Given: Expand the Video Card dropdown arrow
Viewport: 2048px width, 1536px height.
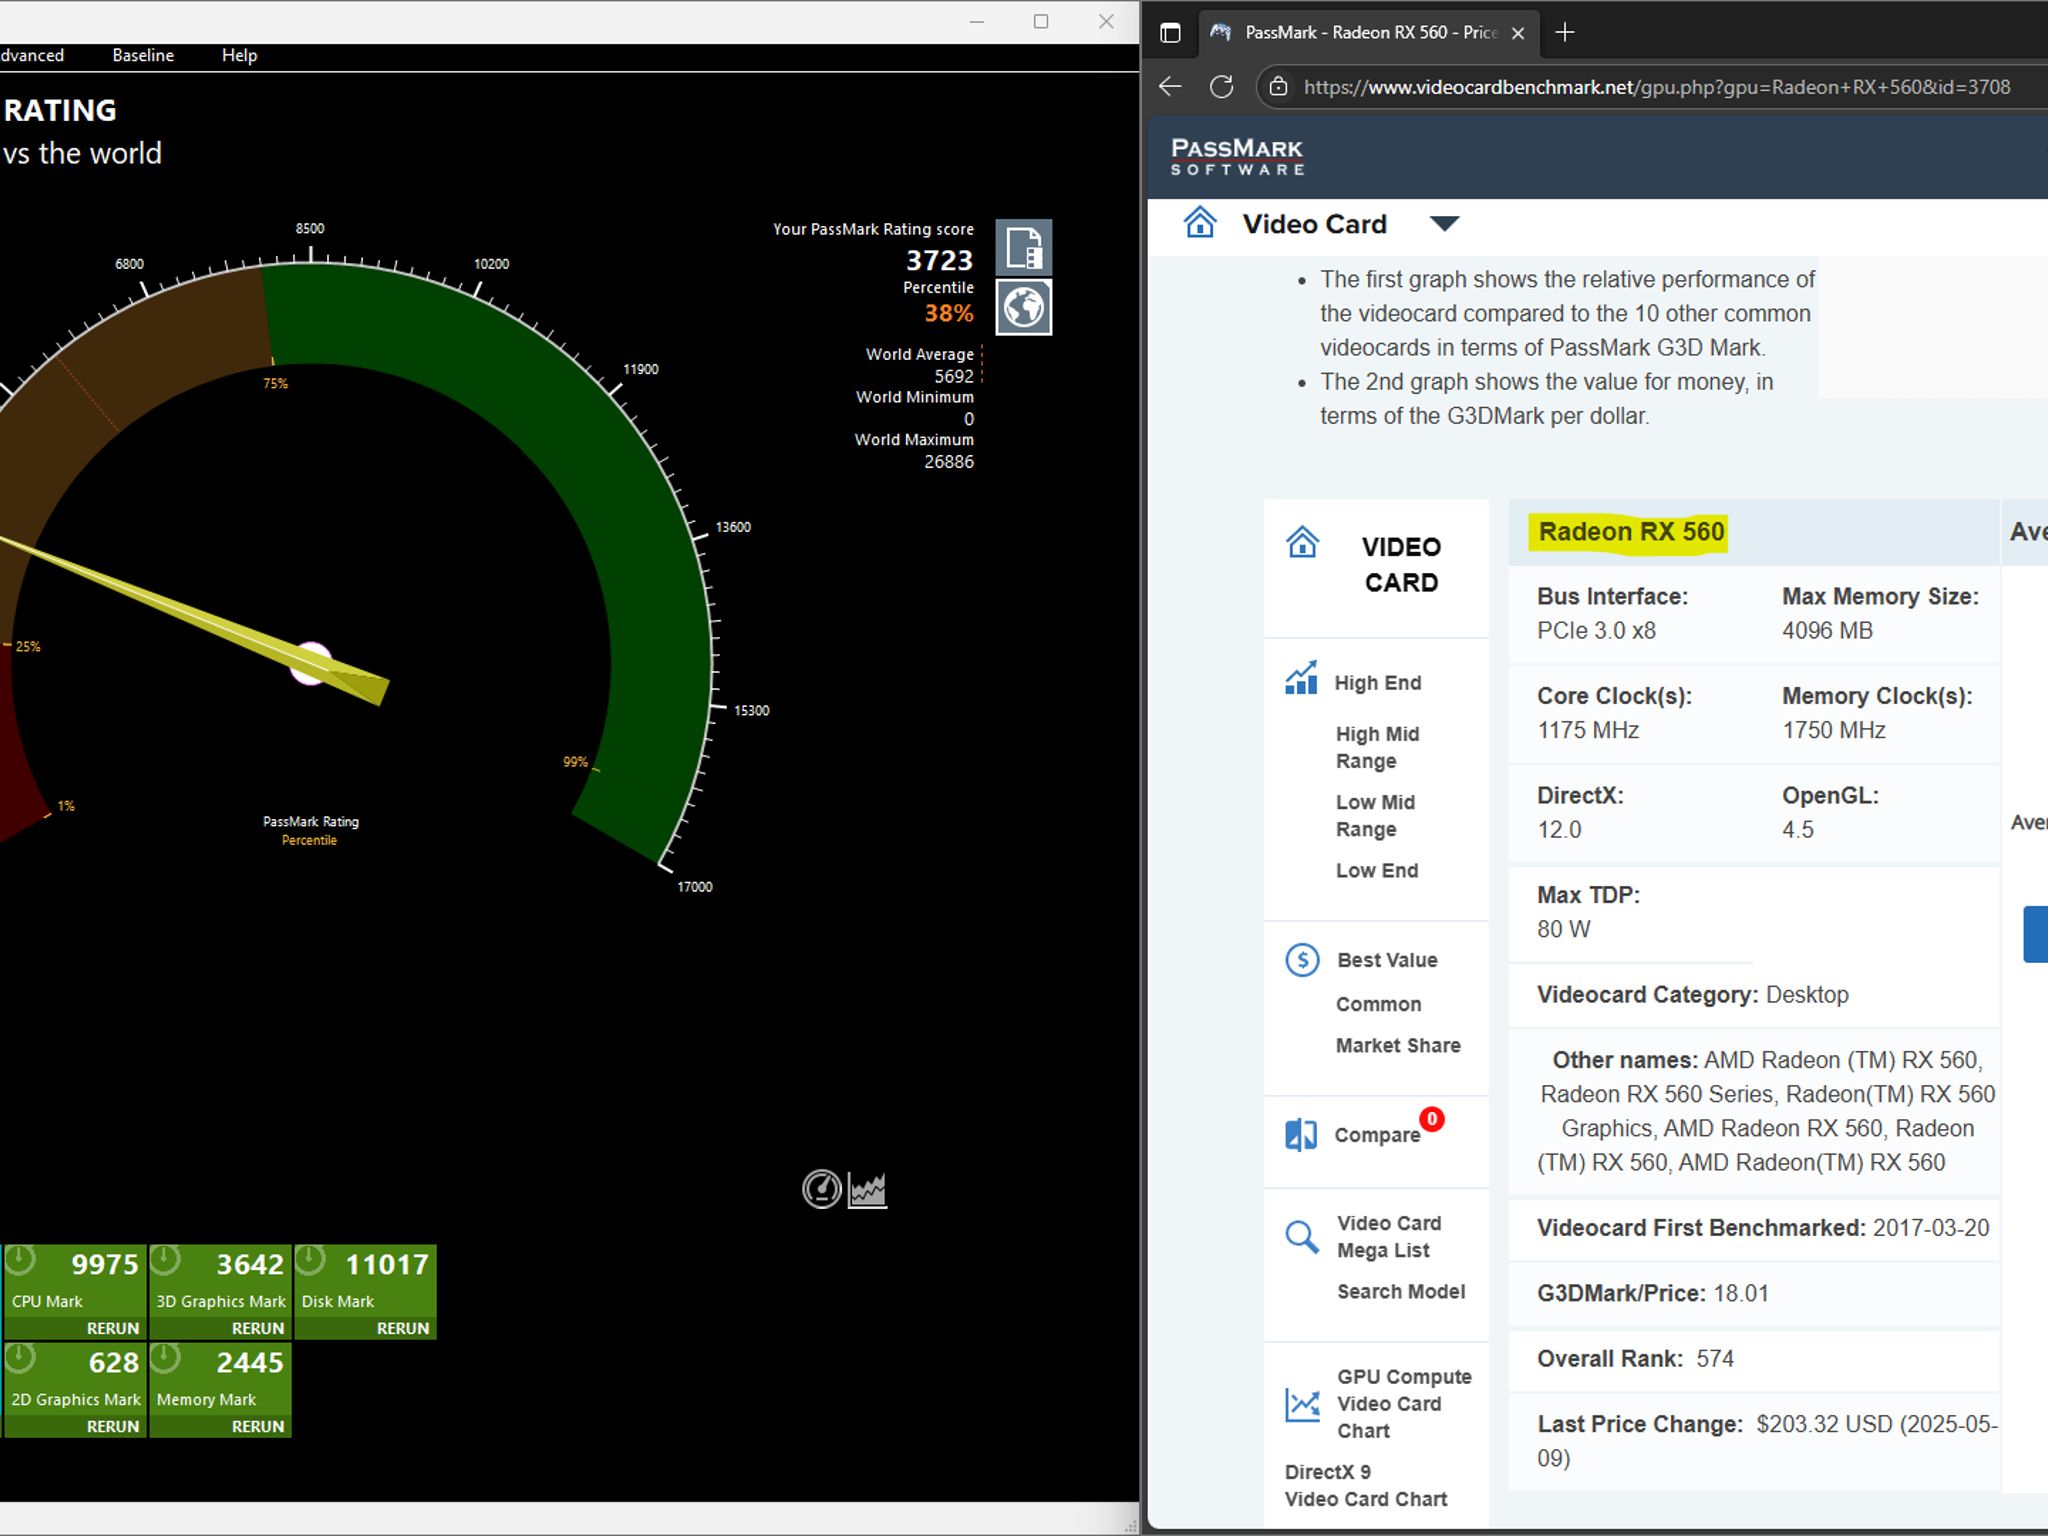Looking at the screenshot, I should (x=1444, y=223).
